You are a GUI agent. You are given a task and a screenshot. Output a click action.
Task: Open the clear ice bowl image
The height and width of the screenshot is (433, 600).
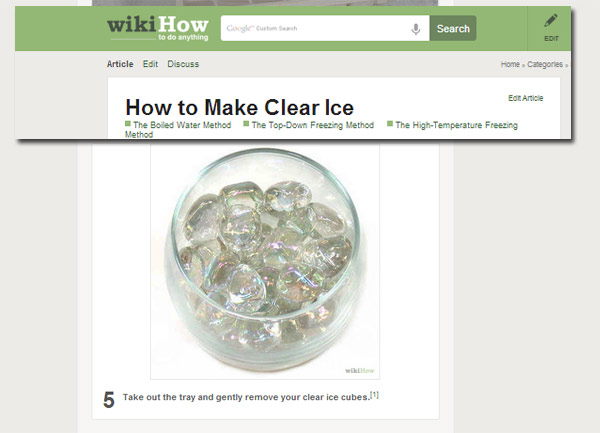pyautogui.click(x=265, y=259)
